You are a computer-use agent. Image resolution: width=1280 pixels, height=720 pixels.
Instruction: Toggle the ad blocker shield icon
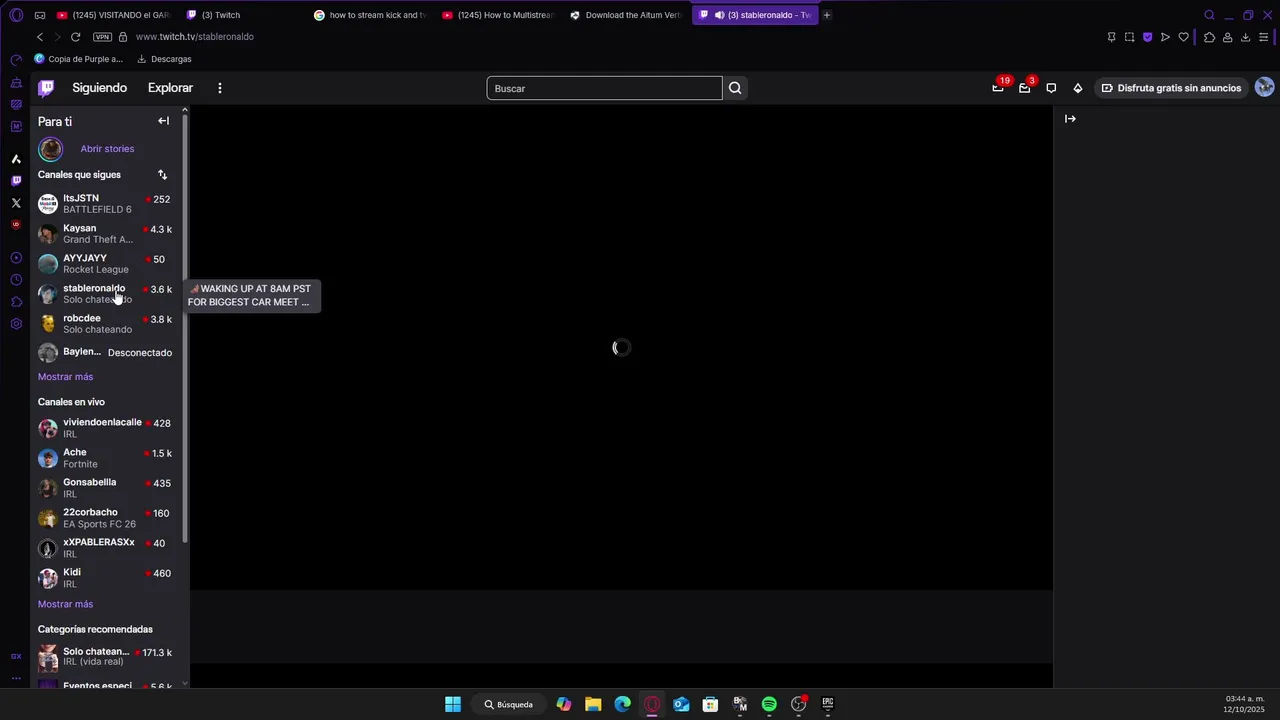click(x=1147, y=37)
